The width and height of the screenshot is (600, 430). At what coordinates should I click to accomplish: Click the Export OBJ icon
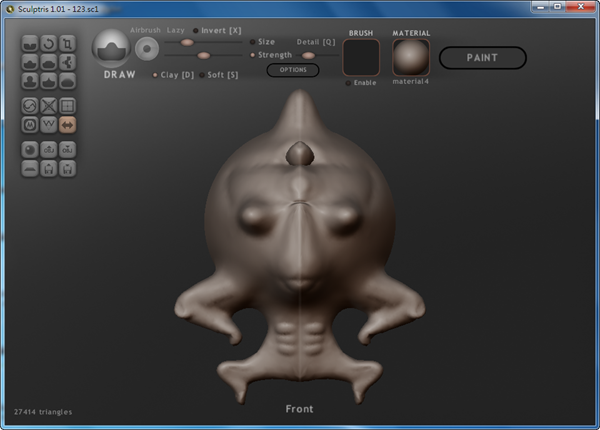coord(67,150)
